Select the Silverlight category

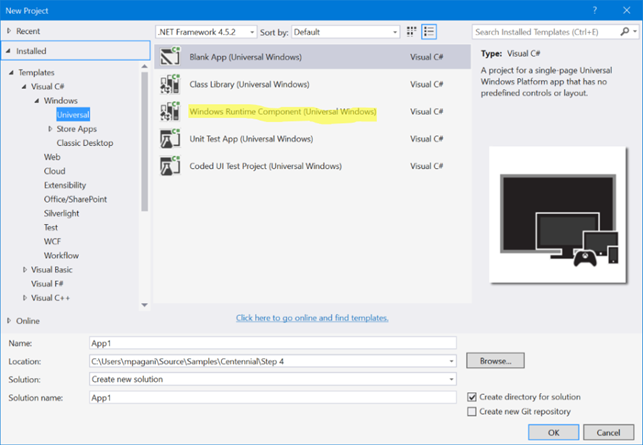click(x=62, y=213)
